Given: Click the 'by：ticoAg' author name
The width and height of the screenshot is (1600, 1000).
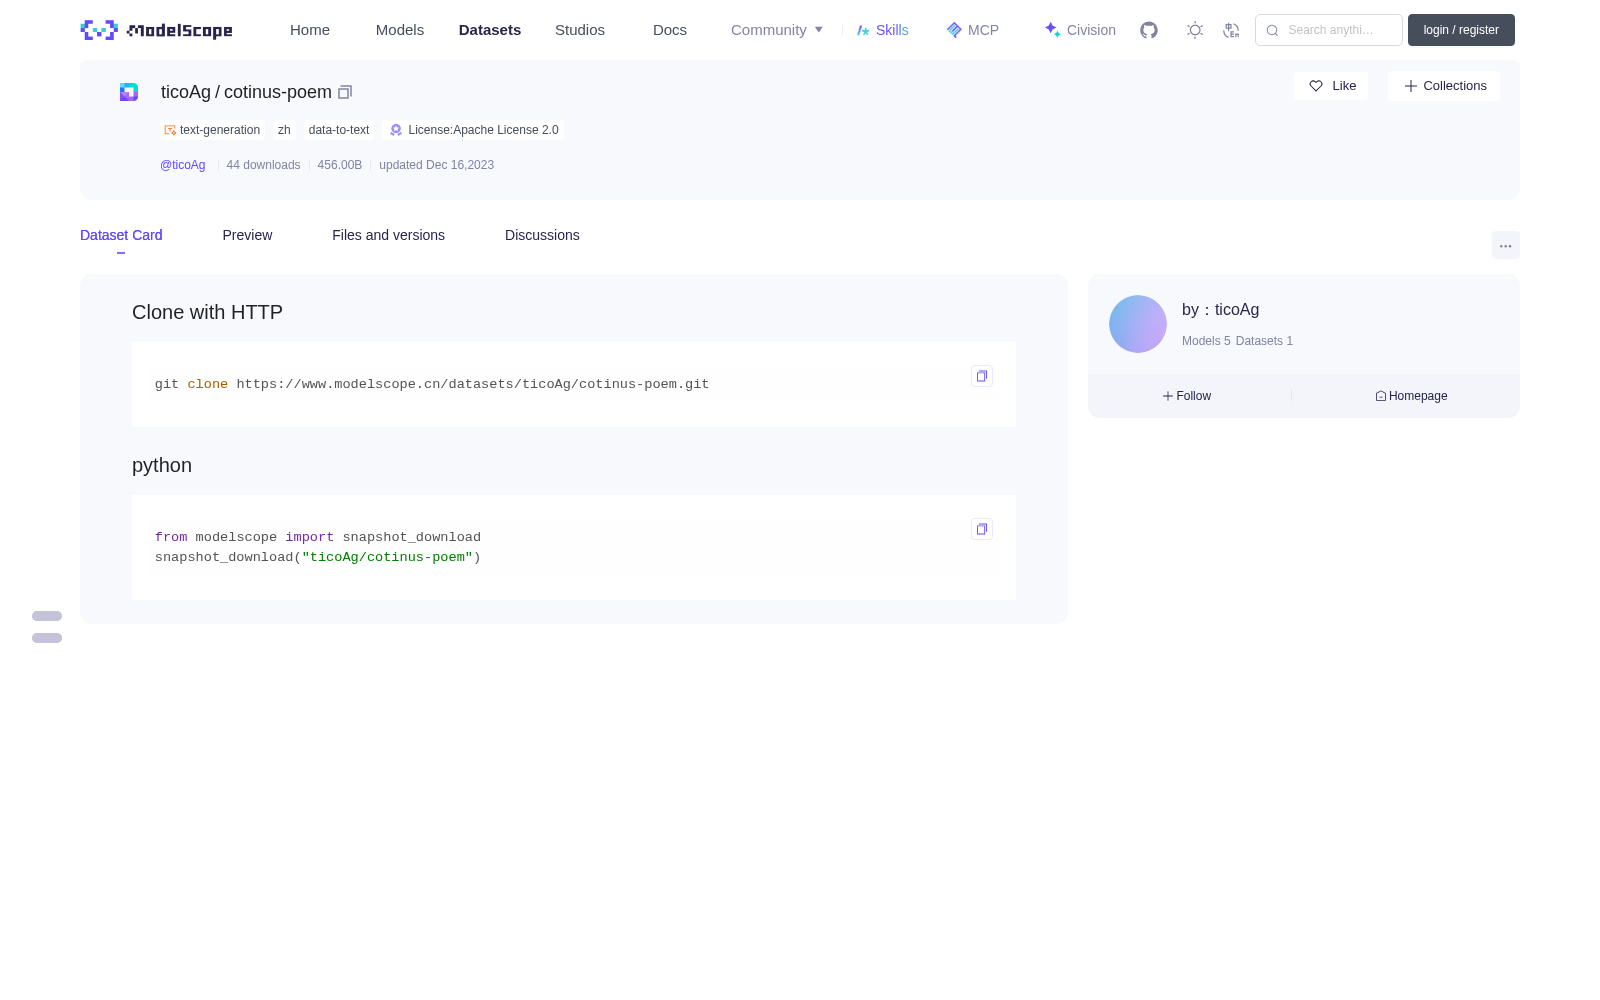Looking at the screenshot, I should pos(1220,310).
